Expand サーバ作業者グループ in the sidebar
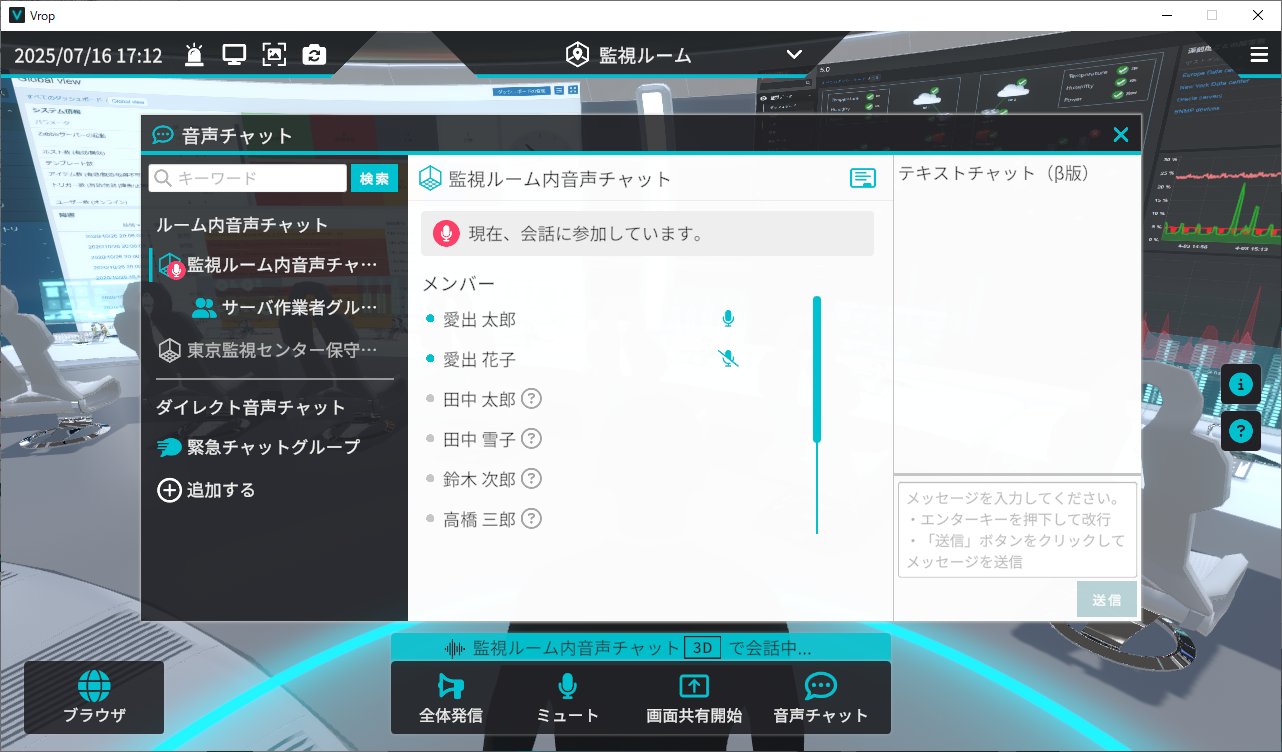Image resolution: width=1282 pixels, height=752 pixels. click(286, 308)
